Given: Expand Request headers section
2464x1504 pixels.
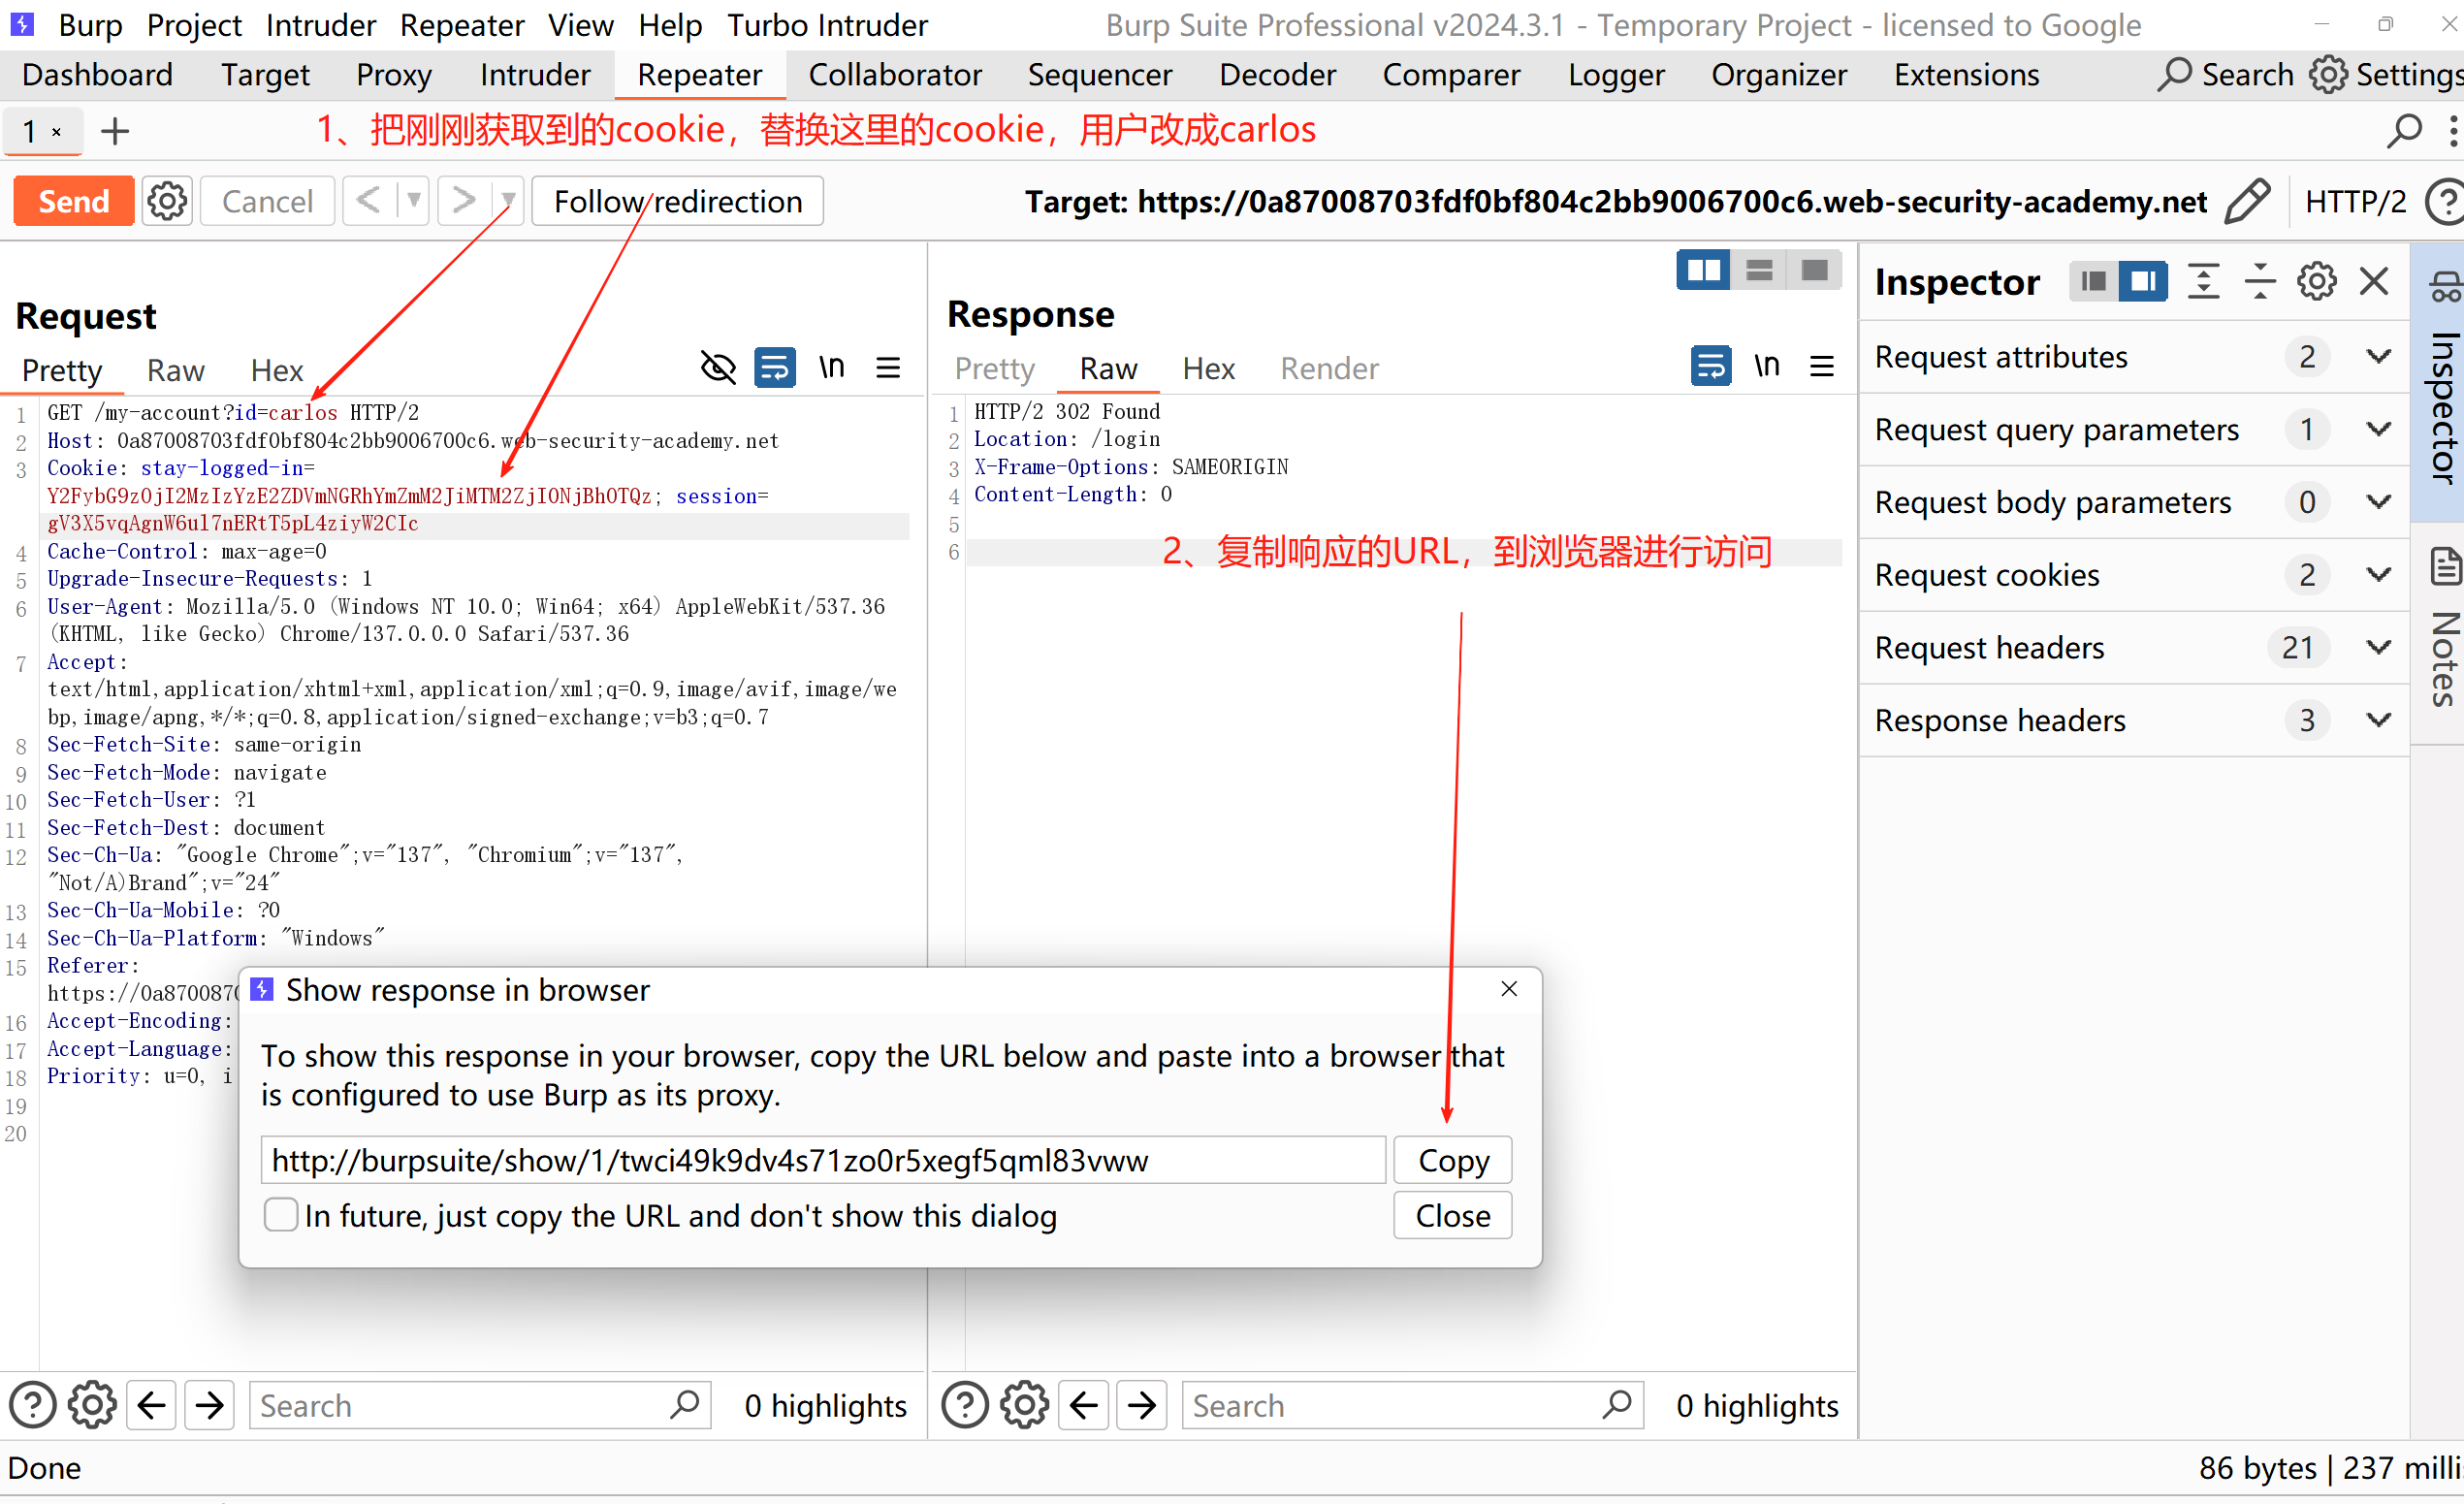Looking at the screenshot, I should [x=2379, y=648].
